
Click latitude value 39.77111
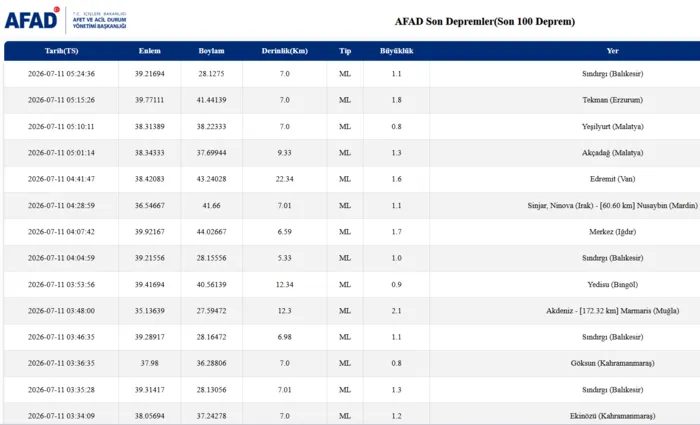coord(150,100)
